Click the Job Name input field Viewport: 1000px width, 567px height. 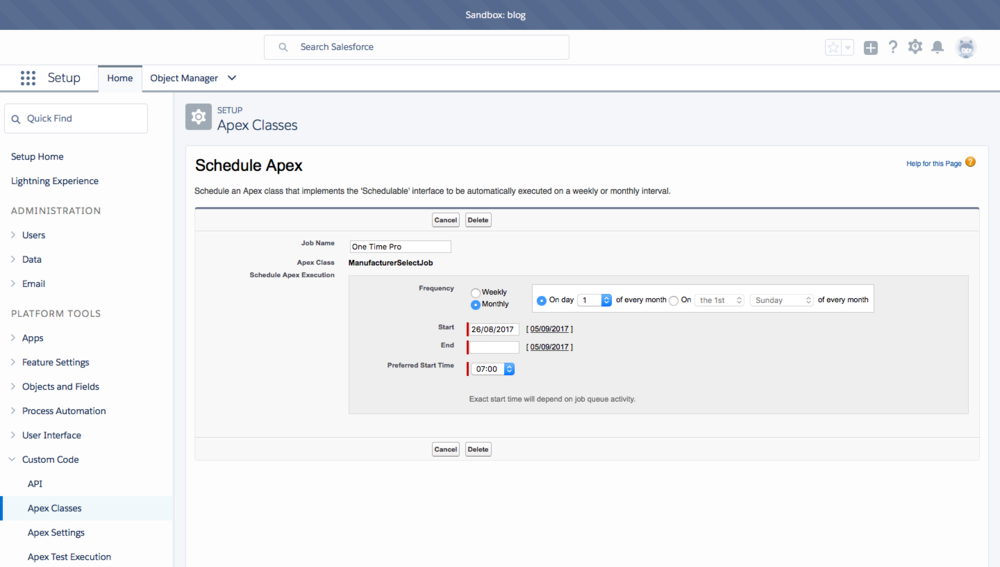tap(400, 247)
